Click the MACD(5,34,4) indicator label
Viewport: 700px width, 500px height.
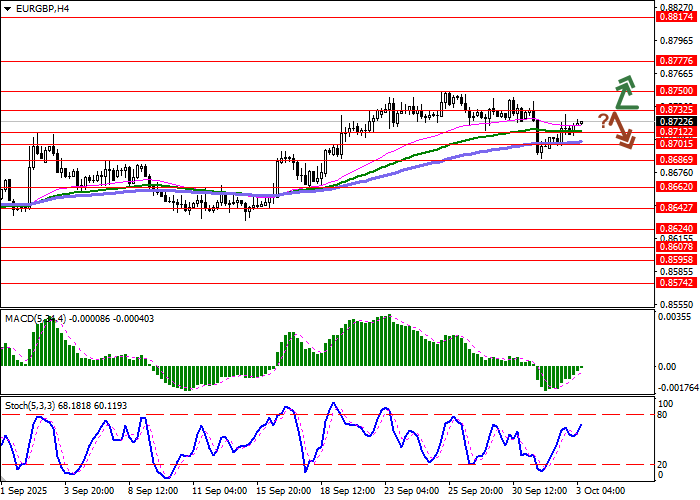pos(34,318)
